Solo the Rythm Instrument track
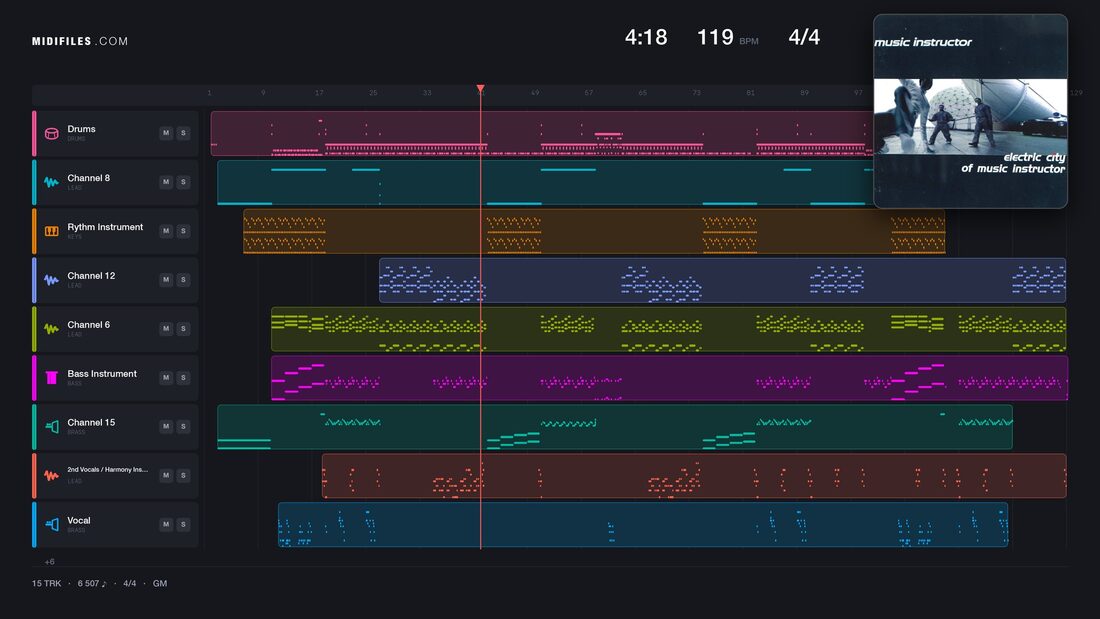 pyautogui.click(x=183, y=231)
